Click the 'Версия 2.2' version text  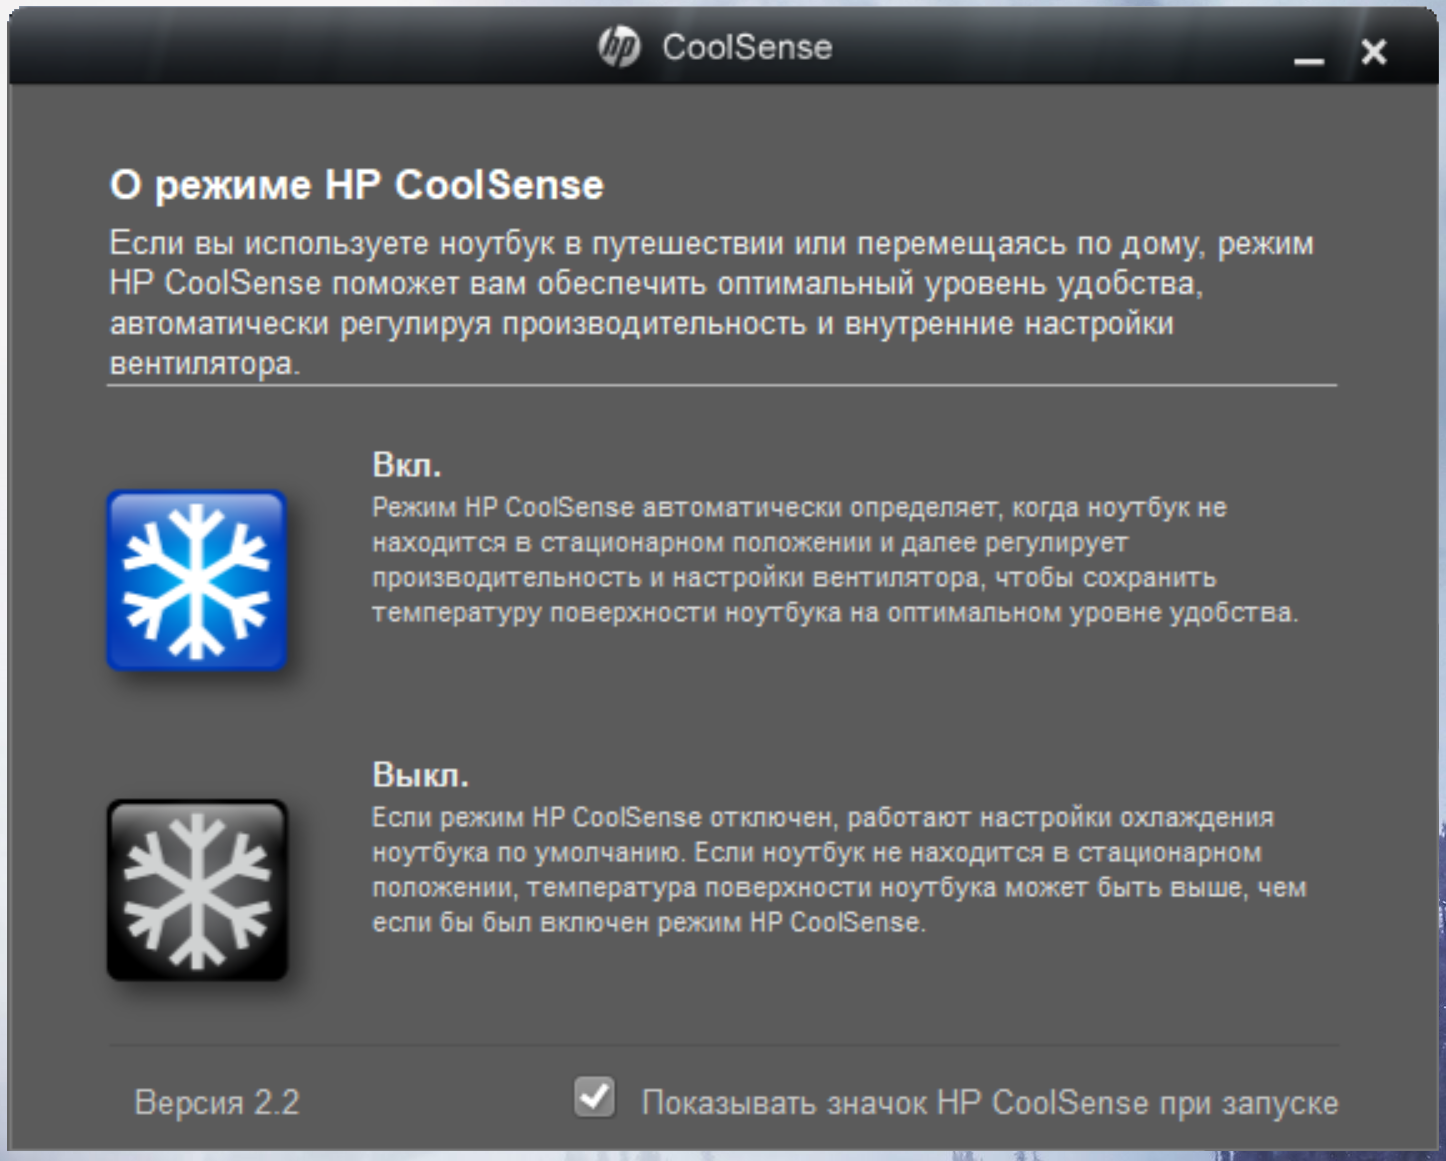[x=217, y=1102]
